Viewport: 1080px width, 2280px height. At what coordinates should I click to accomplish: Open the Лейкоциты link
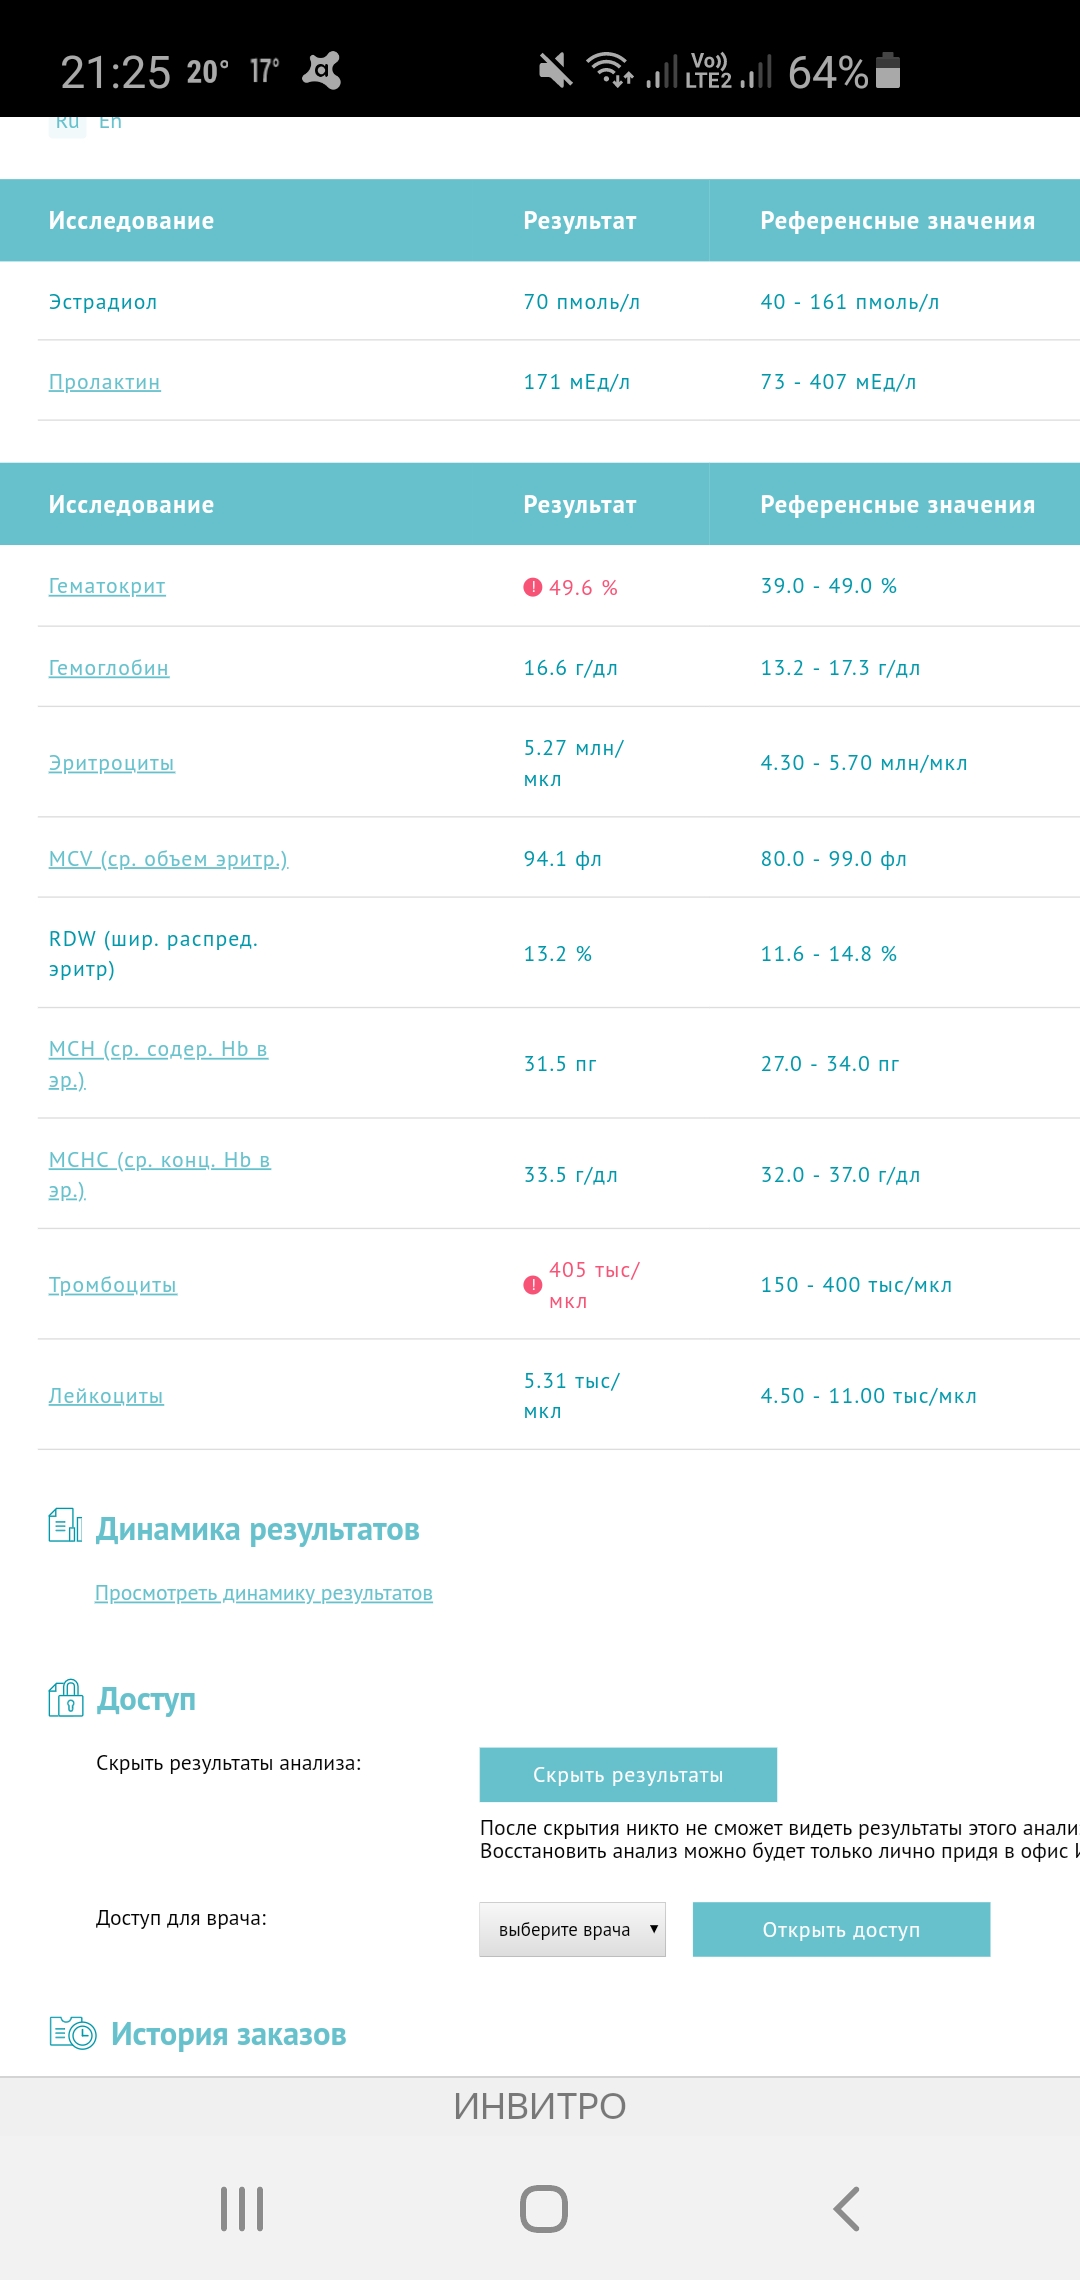106,1396
